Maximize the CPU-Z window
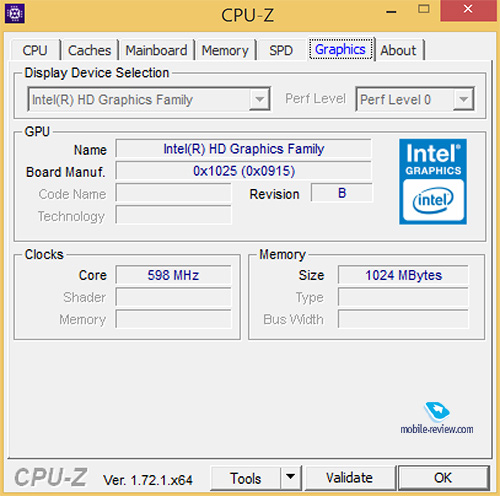 pyautogui.click(x=424, y=9)
